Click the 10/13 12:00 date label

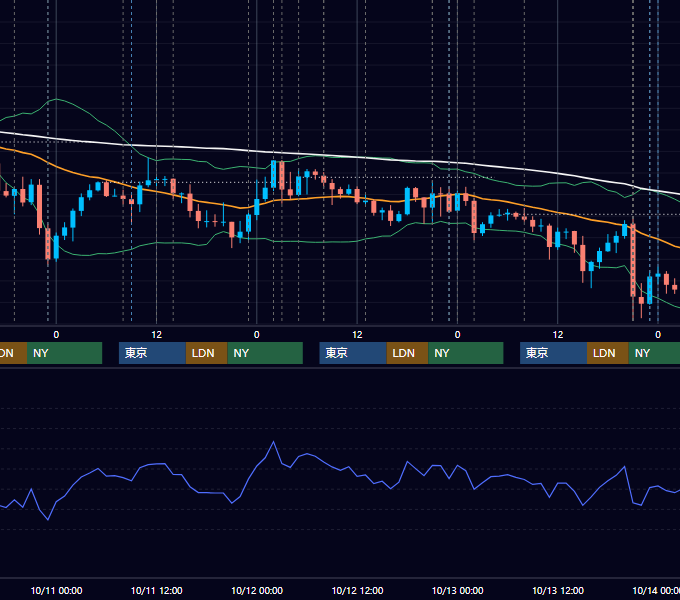(558, 590)
